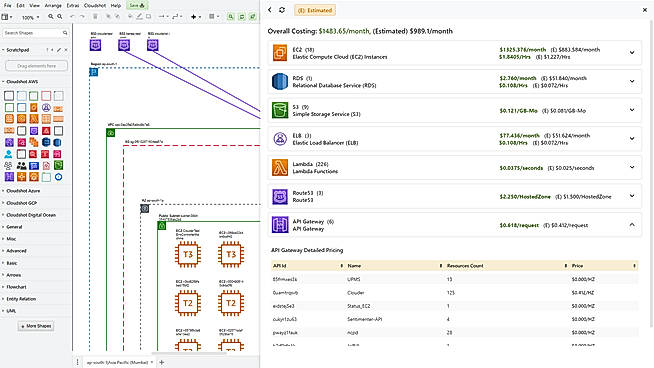Expand the General shapes section
The height and width of the screenshot is (368, 654).
(x=14, y=227)
